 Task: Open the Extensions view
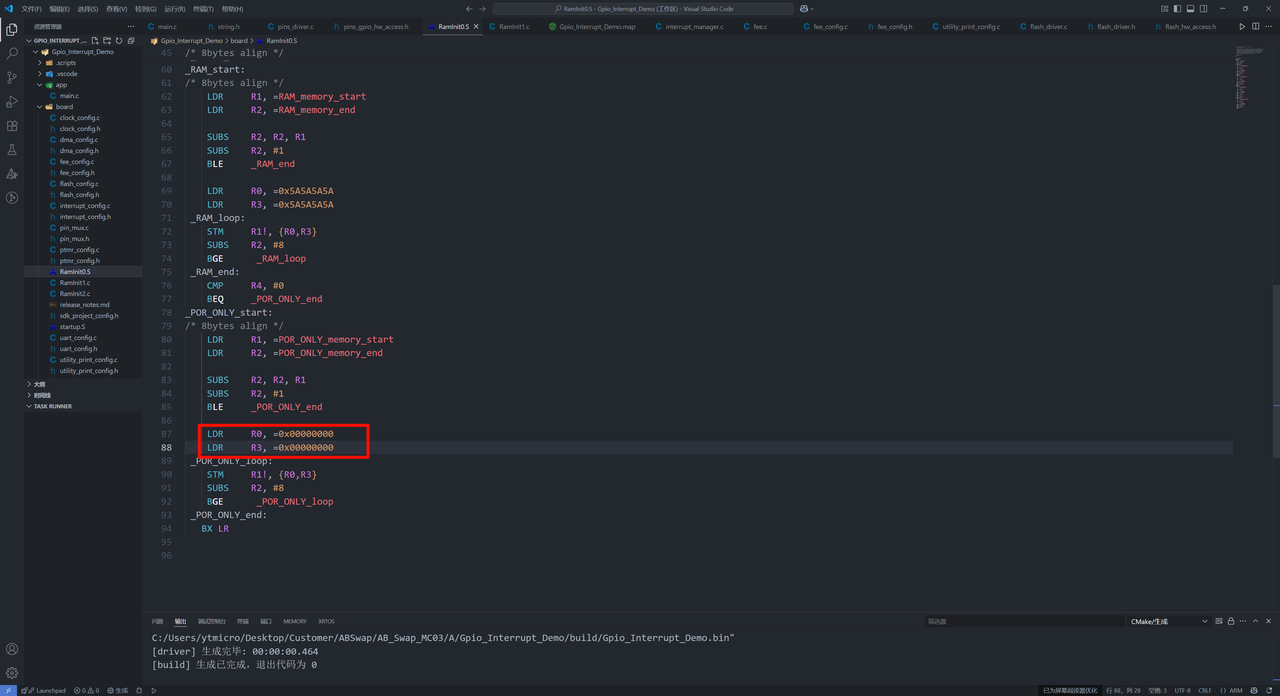(12, 126)
